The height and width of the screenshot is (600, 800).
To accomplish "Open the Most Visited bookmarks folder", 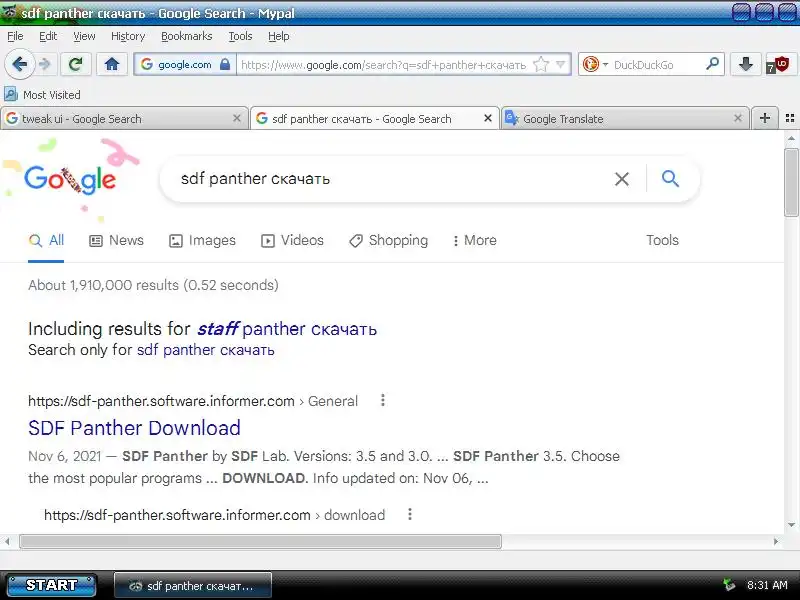I will pos(42,95).
